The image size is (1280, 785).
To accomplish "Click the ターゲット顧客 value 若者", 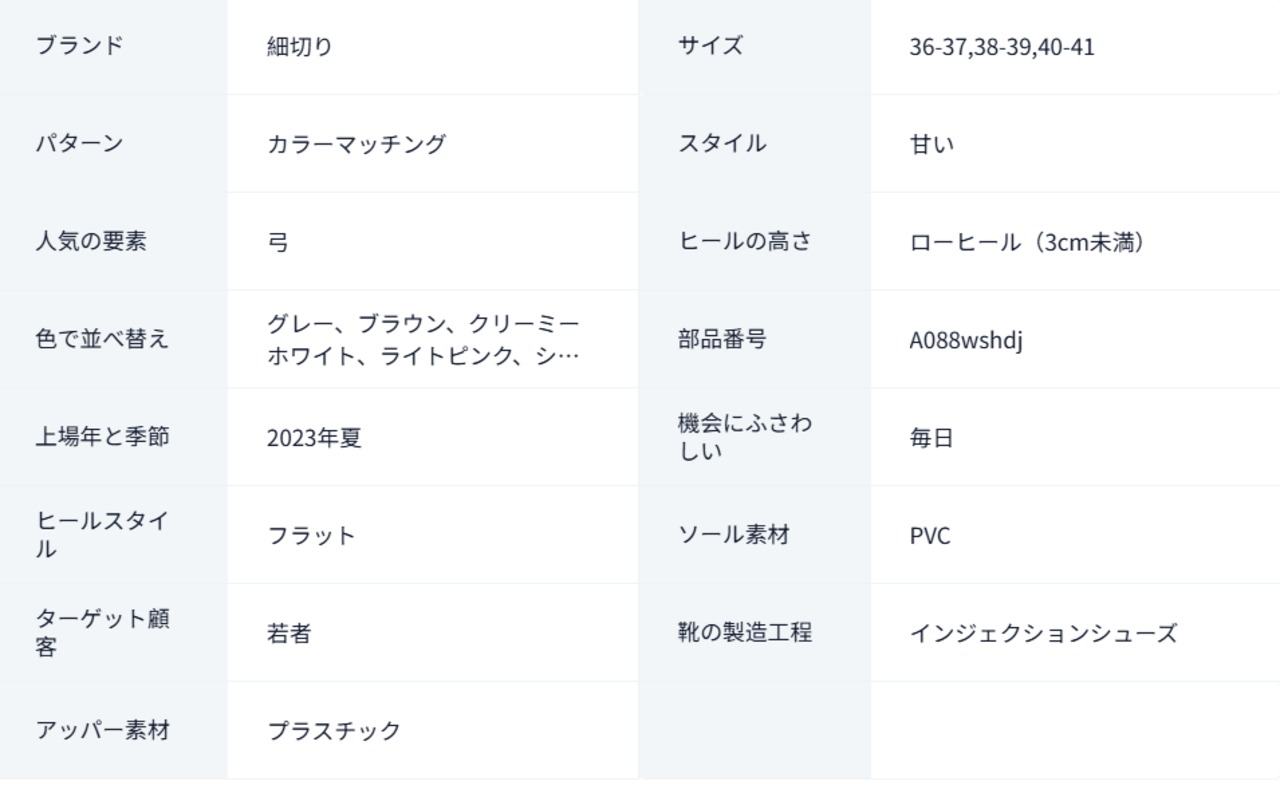I will point(289,634).
